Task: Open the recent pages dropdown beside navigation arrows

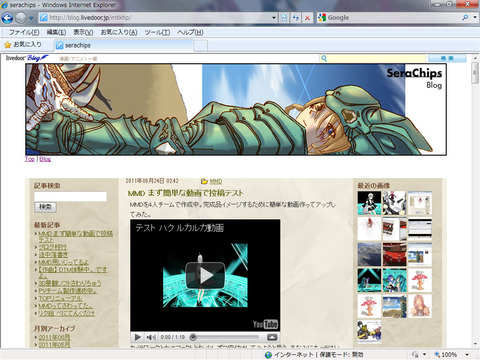Action: (x=31, y=18)
